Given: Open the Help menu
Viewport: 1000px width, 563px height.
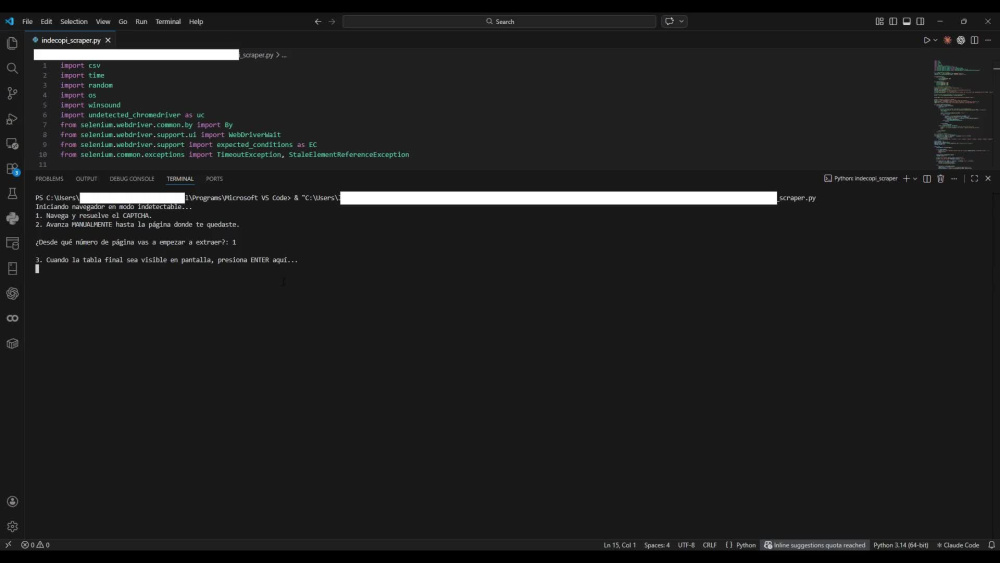Looking at the screenshot, I should coord(196,21).
